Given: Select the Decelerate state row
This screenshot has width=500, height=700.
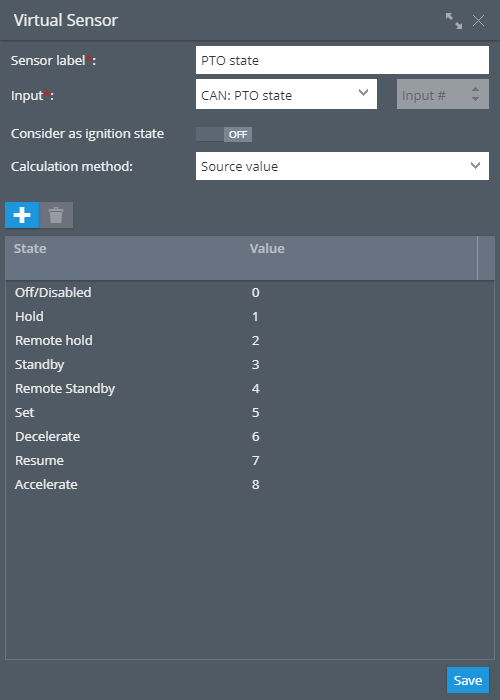Looking at the screenshot, I should tap(250, 437).
